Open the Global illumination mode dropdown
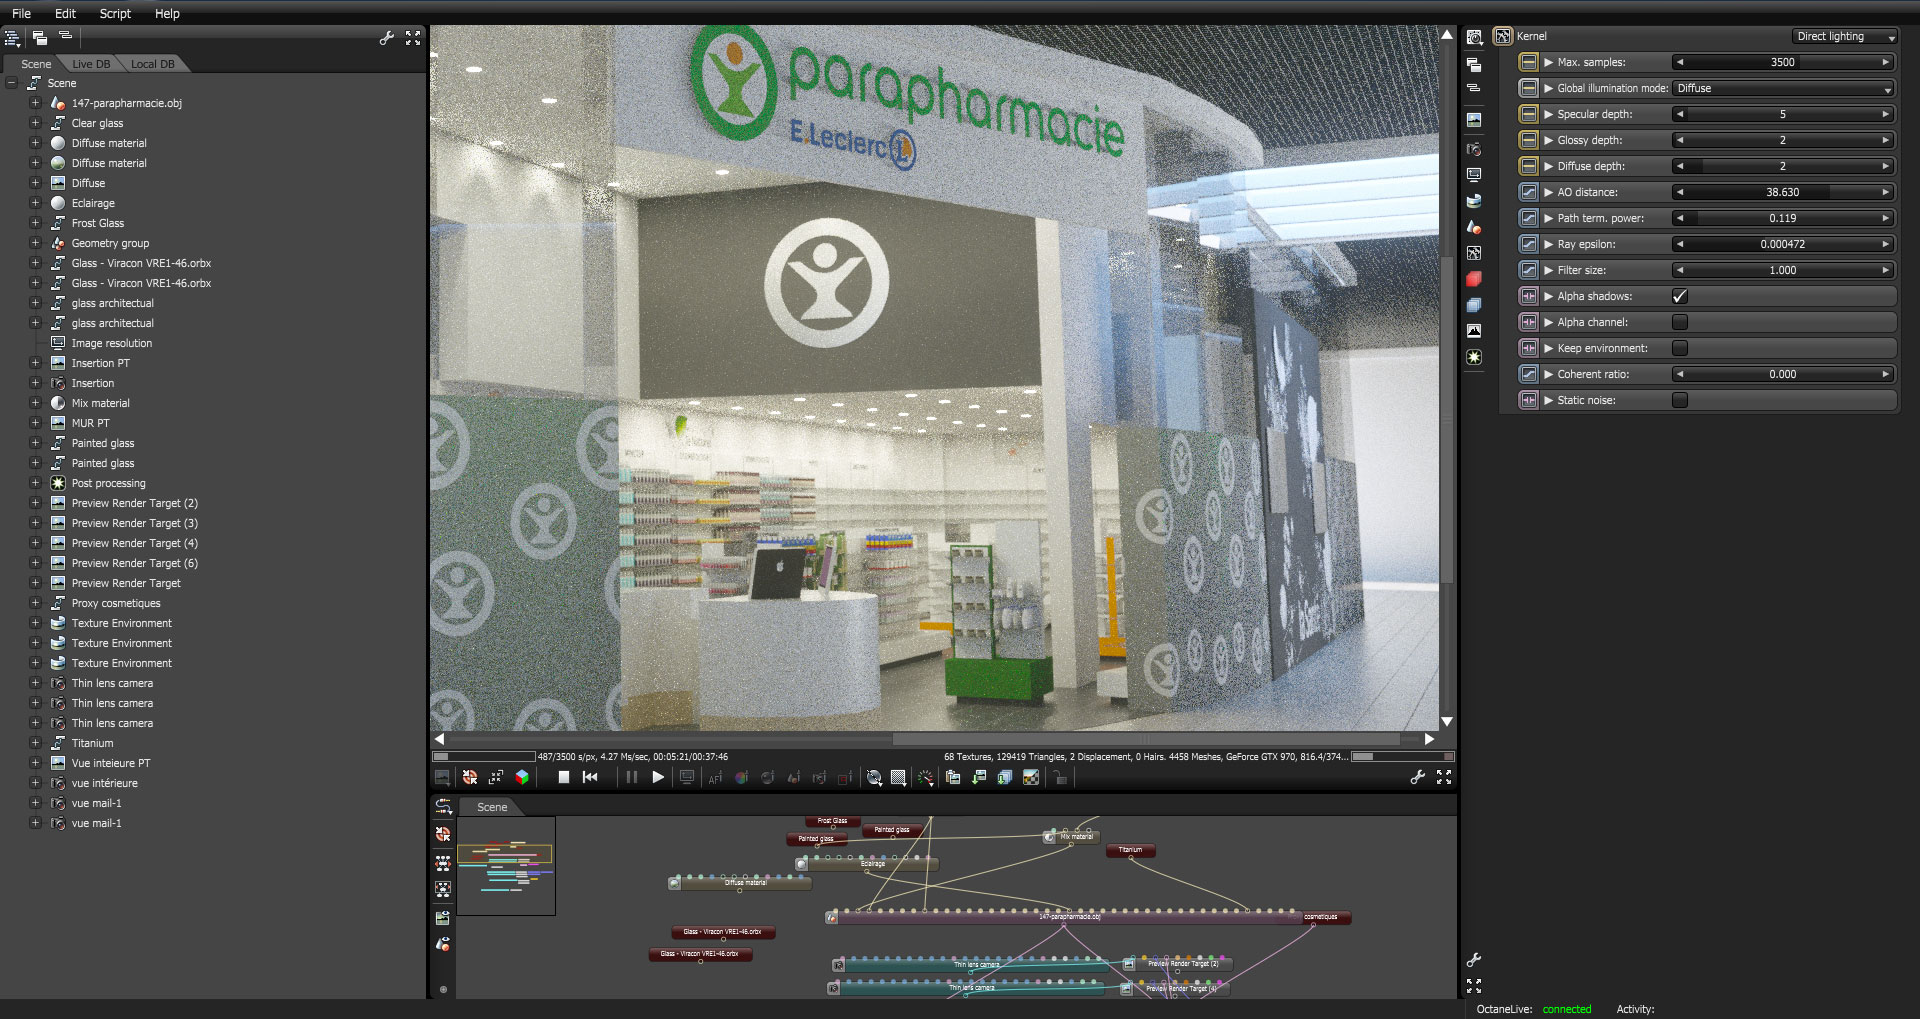The image size is (1920, 1019). click(x=1784, y=88)
